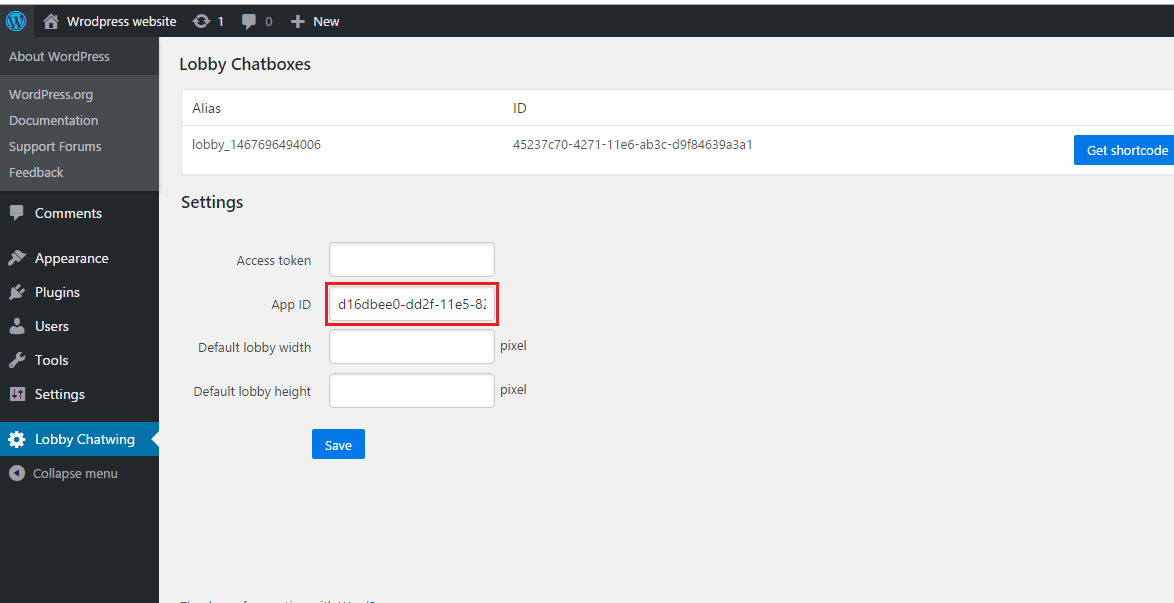Click the Access token label
This screenshot has height=603, width=1174.
click(x=273, y=261)
